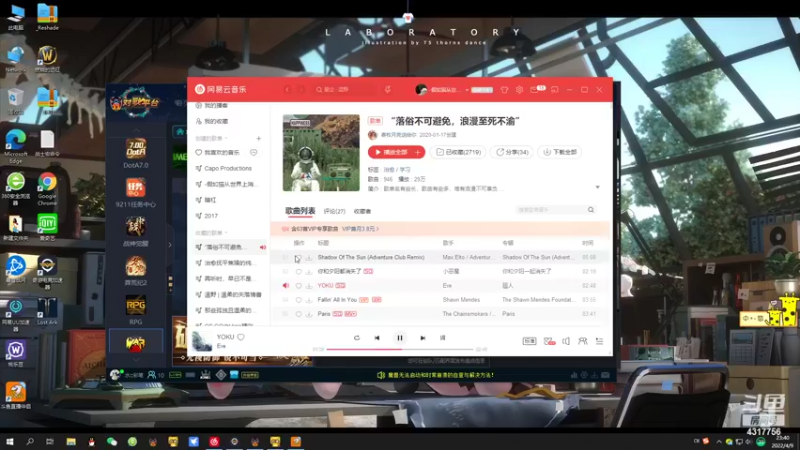The image size is (800, 450).
Task: Click the red Play All button
Action: pos(391,152)
